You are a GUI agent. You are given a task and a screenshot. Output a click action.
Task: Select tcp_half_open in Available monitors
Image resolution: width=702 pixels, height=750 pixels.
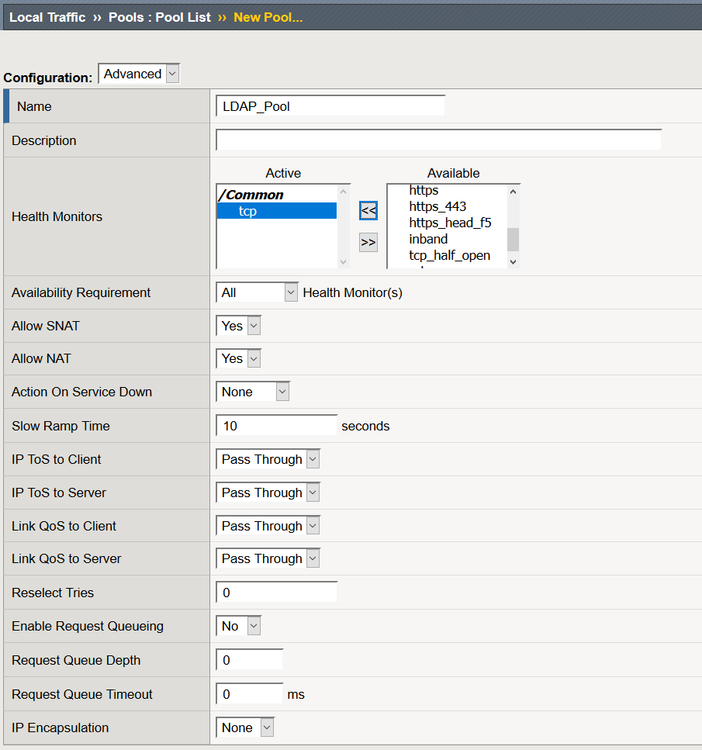coord(449,256)
